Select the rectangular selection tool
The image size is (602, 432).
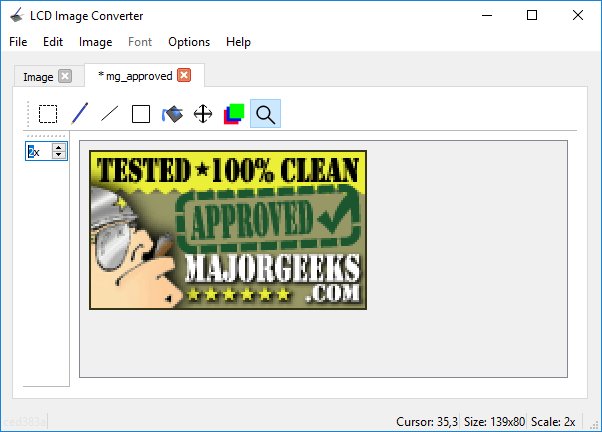pyautogui.click(x=48, y=114)
